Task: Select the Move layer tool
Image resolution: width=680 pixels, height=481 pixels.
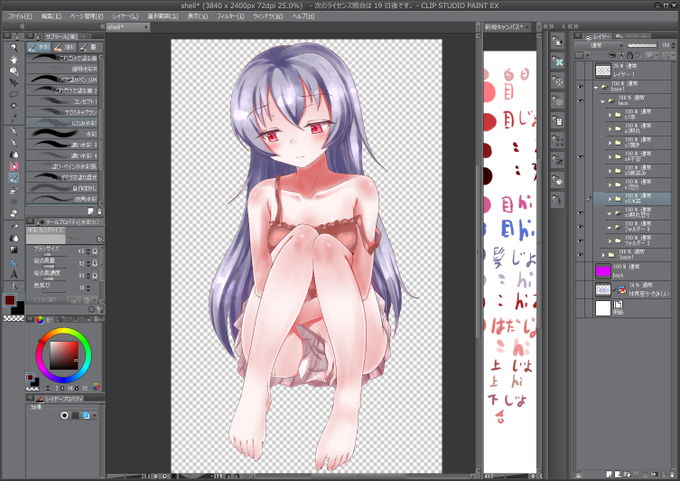Action: coord(14,82)
